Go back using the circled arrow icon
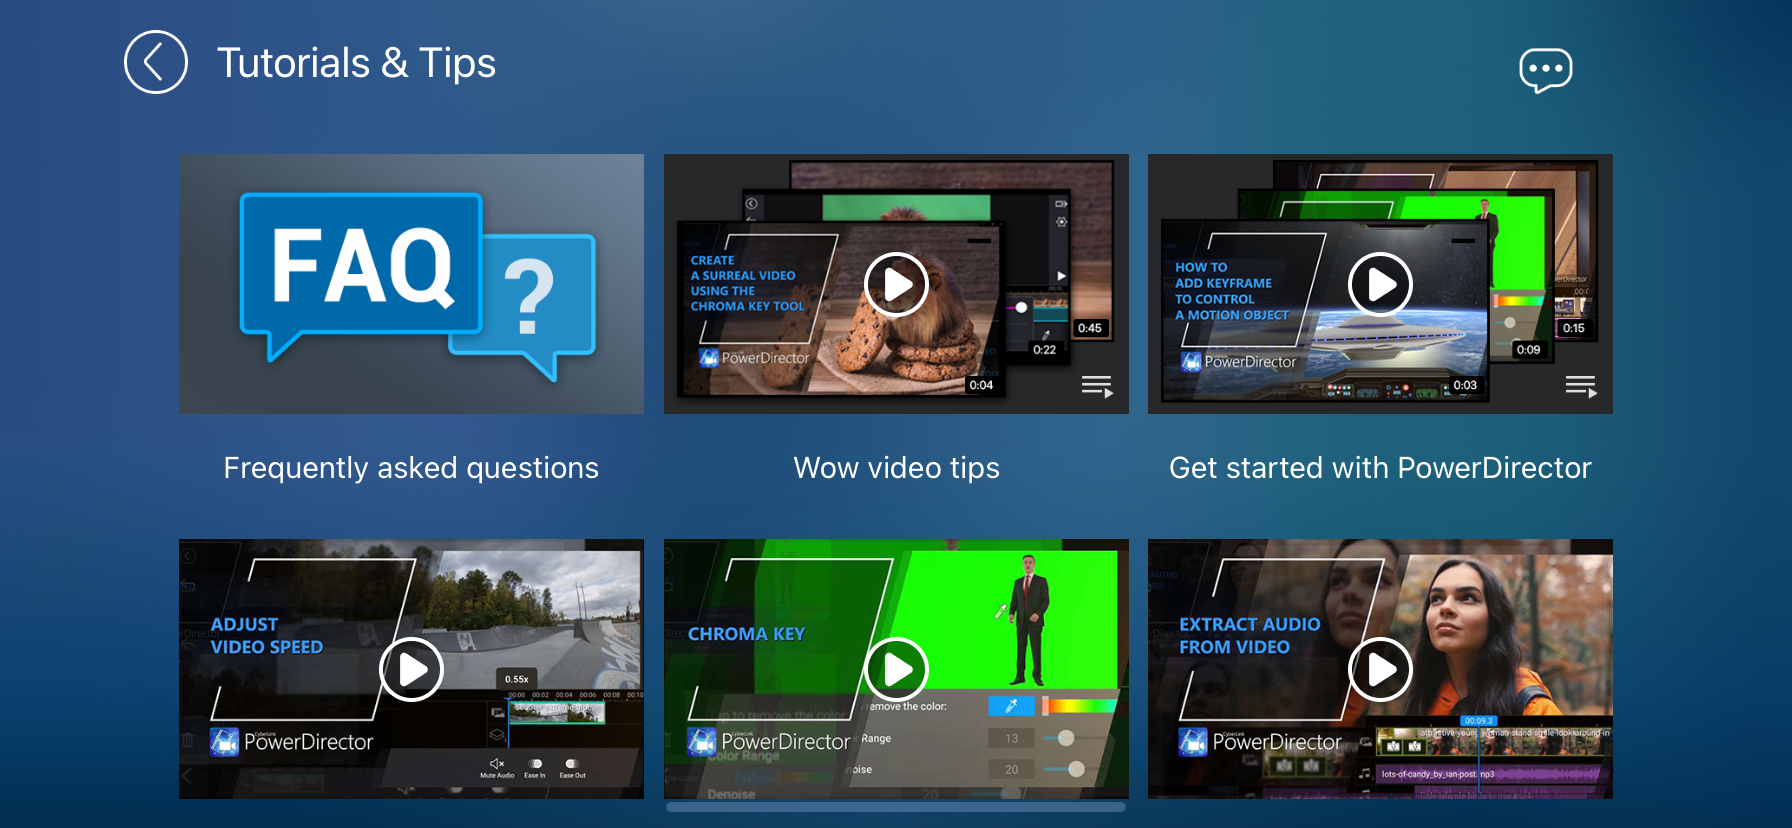Viewport: 1792px width, 828px height. 156,62
